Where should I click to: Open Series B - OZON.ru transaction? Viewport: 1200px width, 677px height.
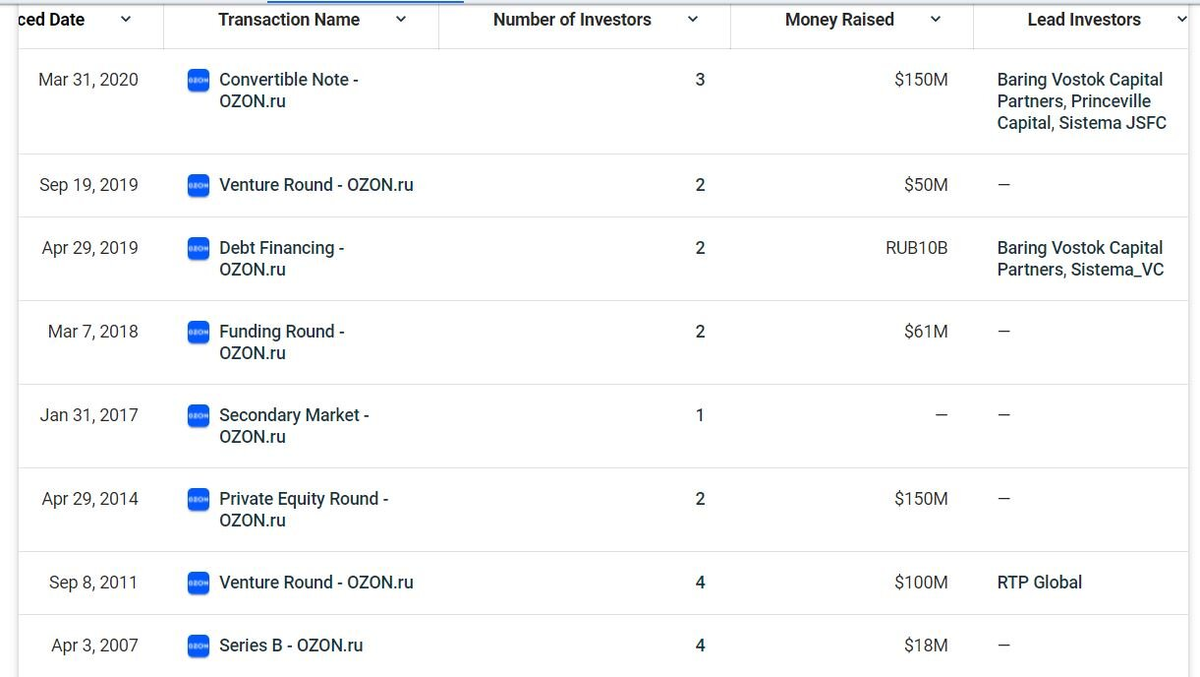[x=291, y=645]
